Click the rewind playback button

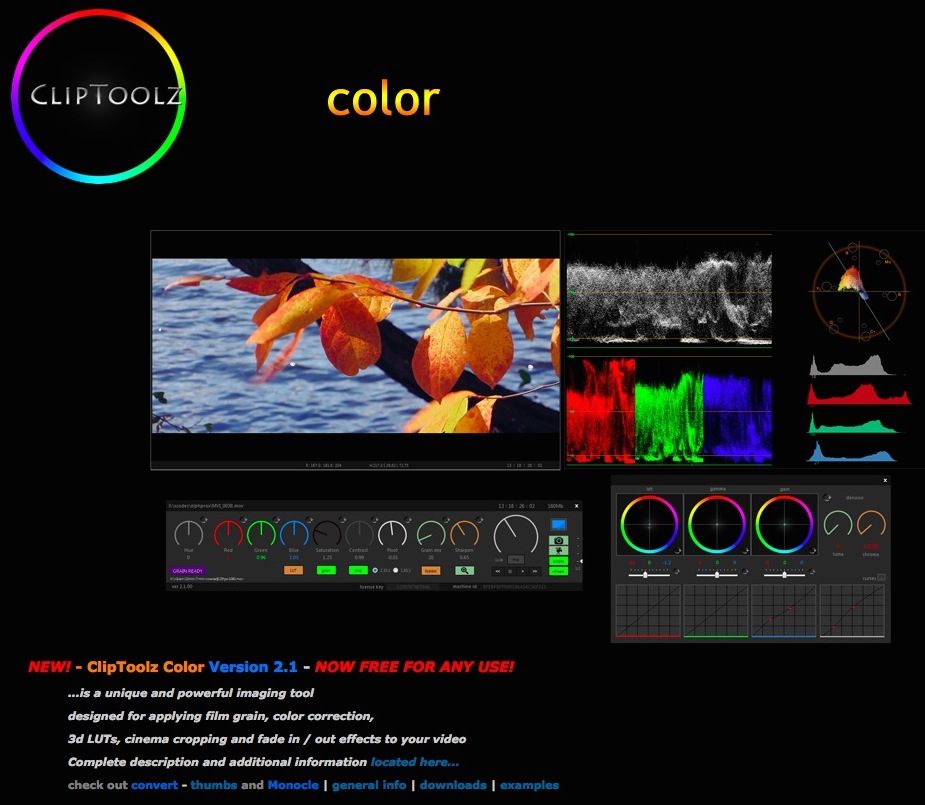498,571
